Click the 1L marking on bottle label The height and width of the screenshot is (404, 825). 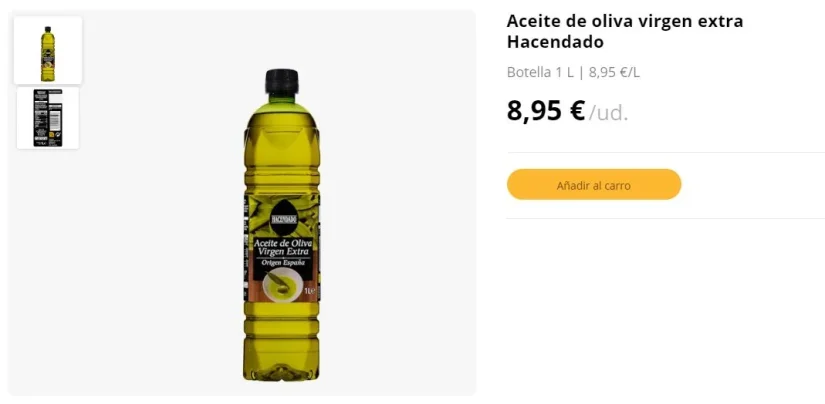point(309,290)
